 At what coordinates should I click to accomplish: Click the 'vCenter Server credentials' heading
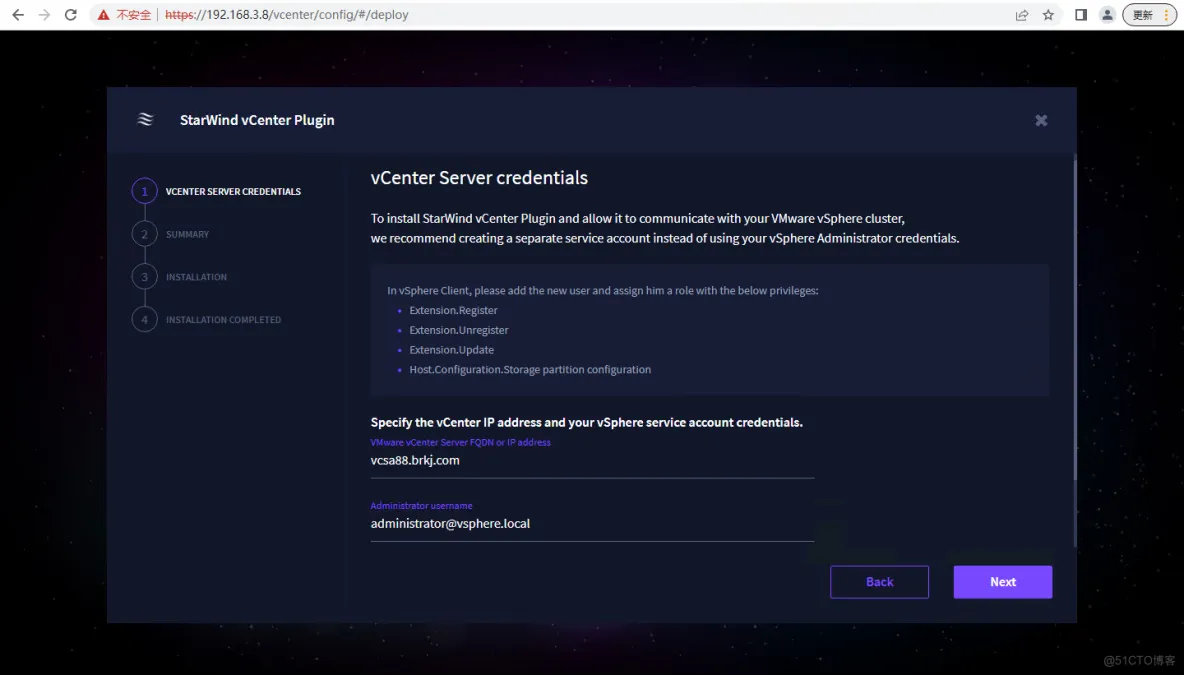[x=479, y=177]
